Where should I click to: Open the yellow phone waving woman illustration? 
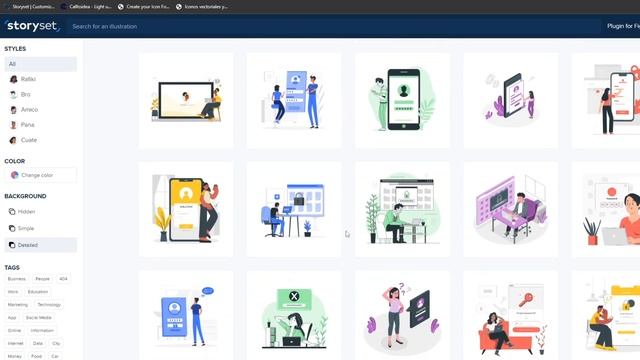click(x=186, y=209)
